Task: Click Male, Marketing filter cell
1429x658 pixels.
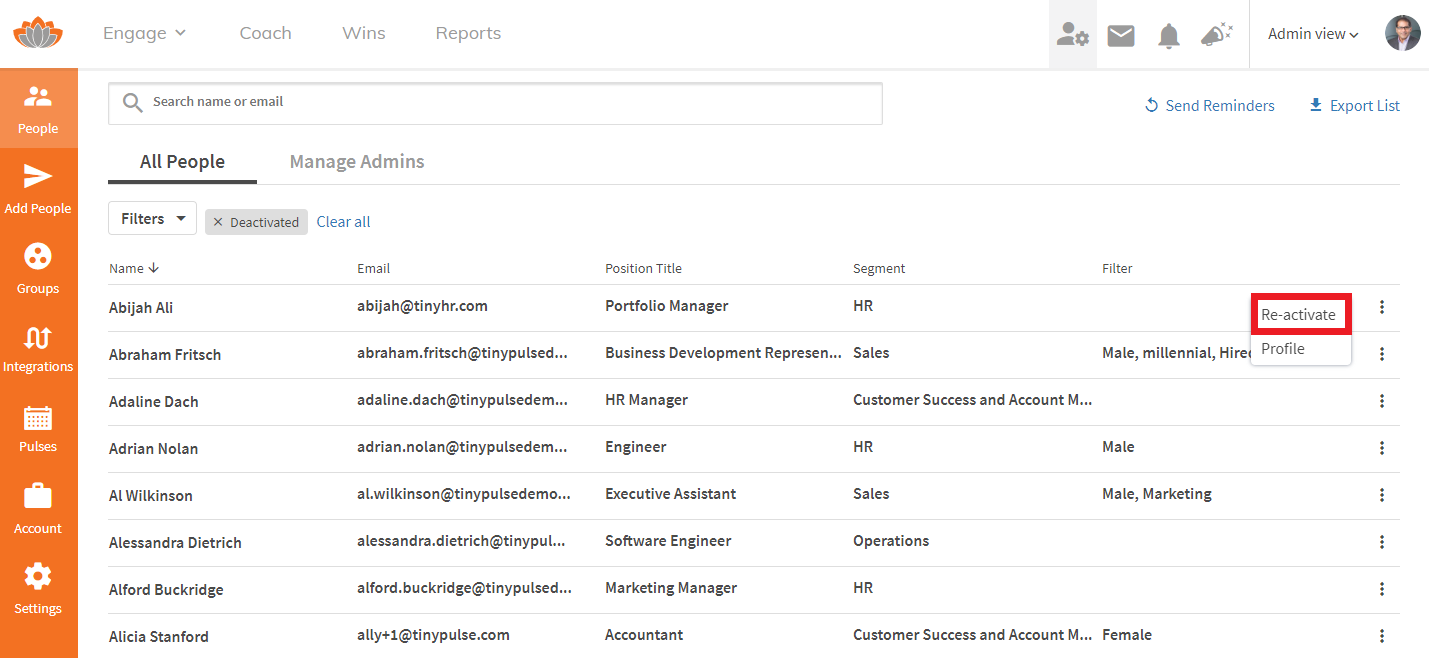Action: point(1157,494)
